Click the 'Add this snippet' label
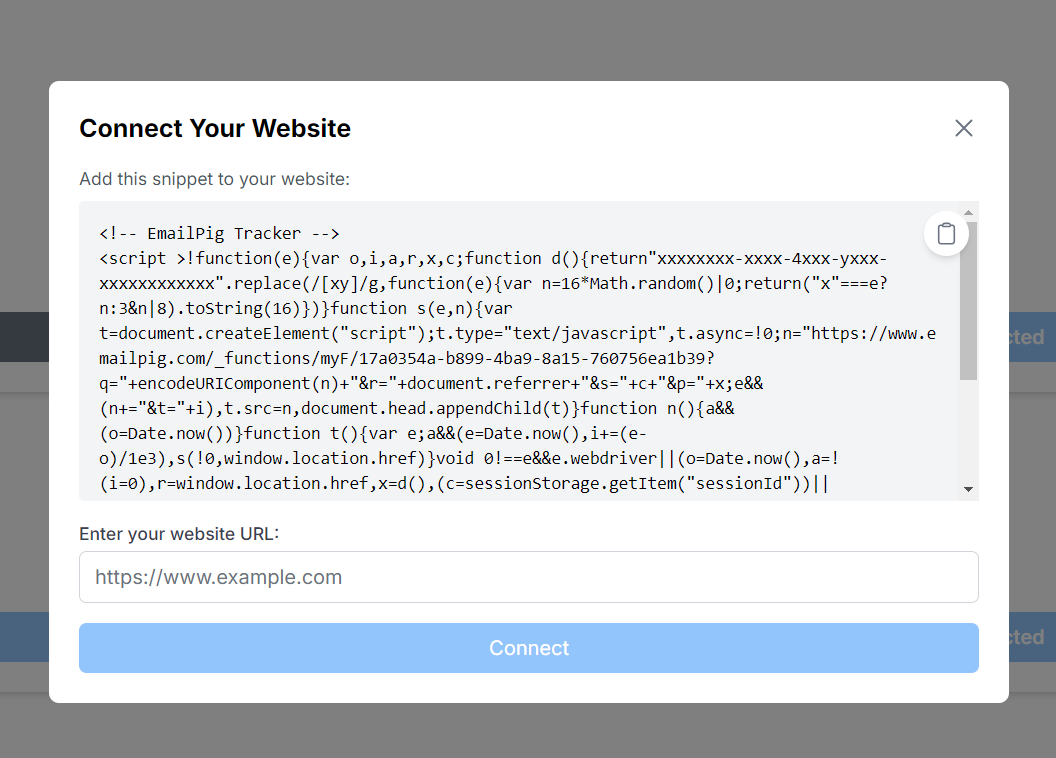Image resolution: width=1056 pixels, height=758 pixels. tap(215, 179)
